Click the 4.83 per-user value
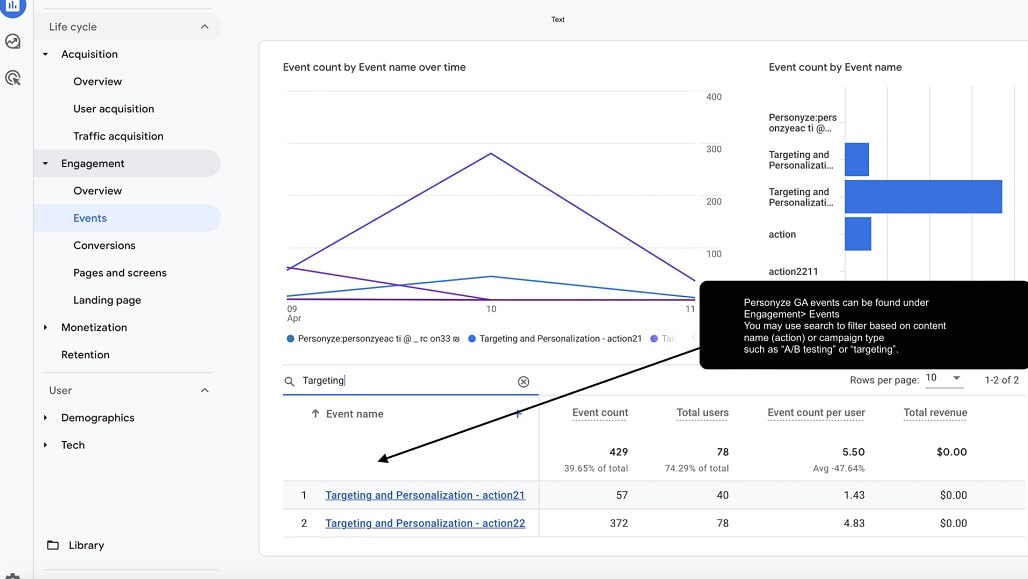The width and height of the screenshot is (1028, 579). point(854,523)
